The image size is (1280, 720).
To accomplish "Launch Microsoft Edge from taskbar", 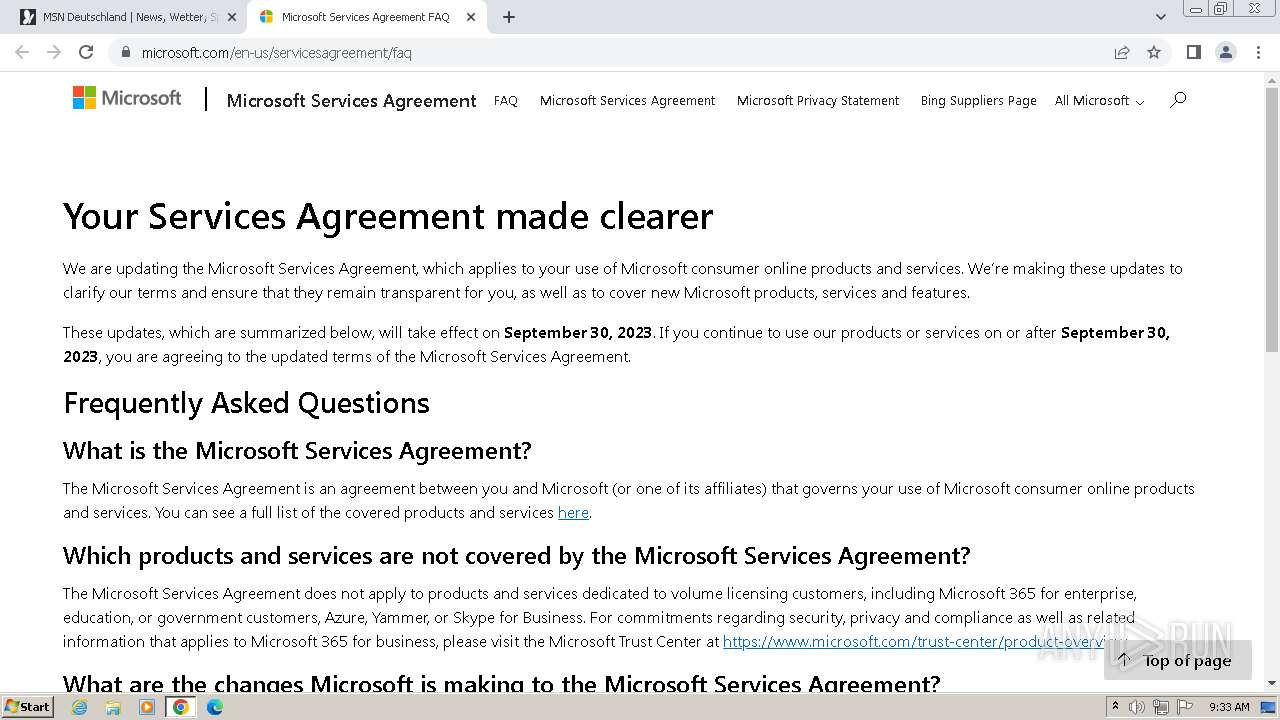I will click(215, 707).
